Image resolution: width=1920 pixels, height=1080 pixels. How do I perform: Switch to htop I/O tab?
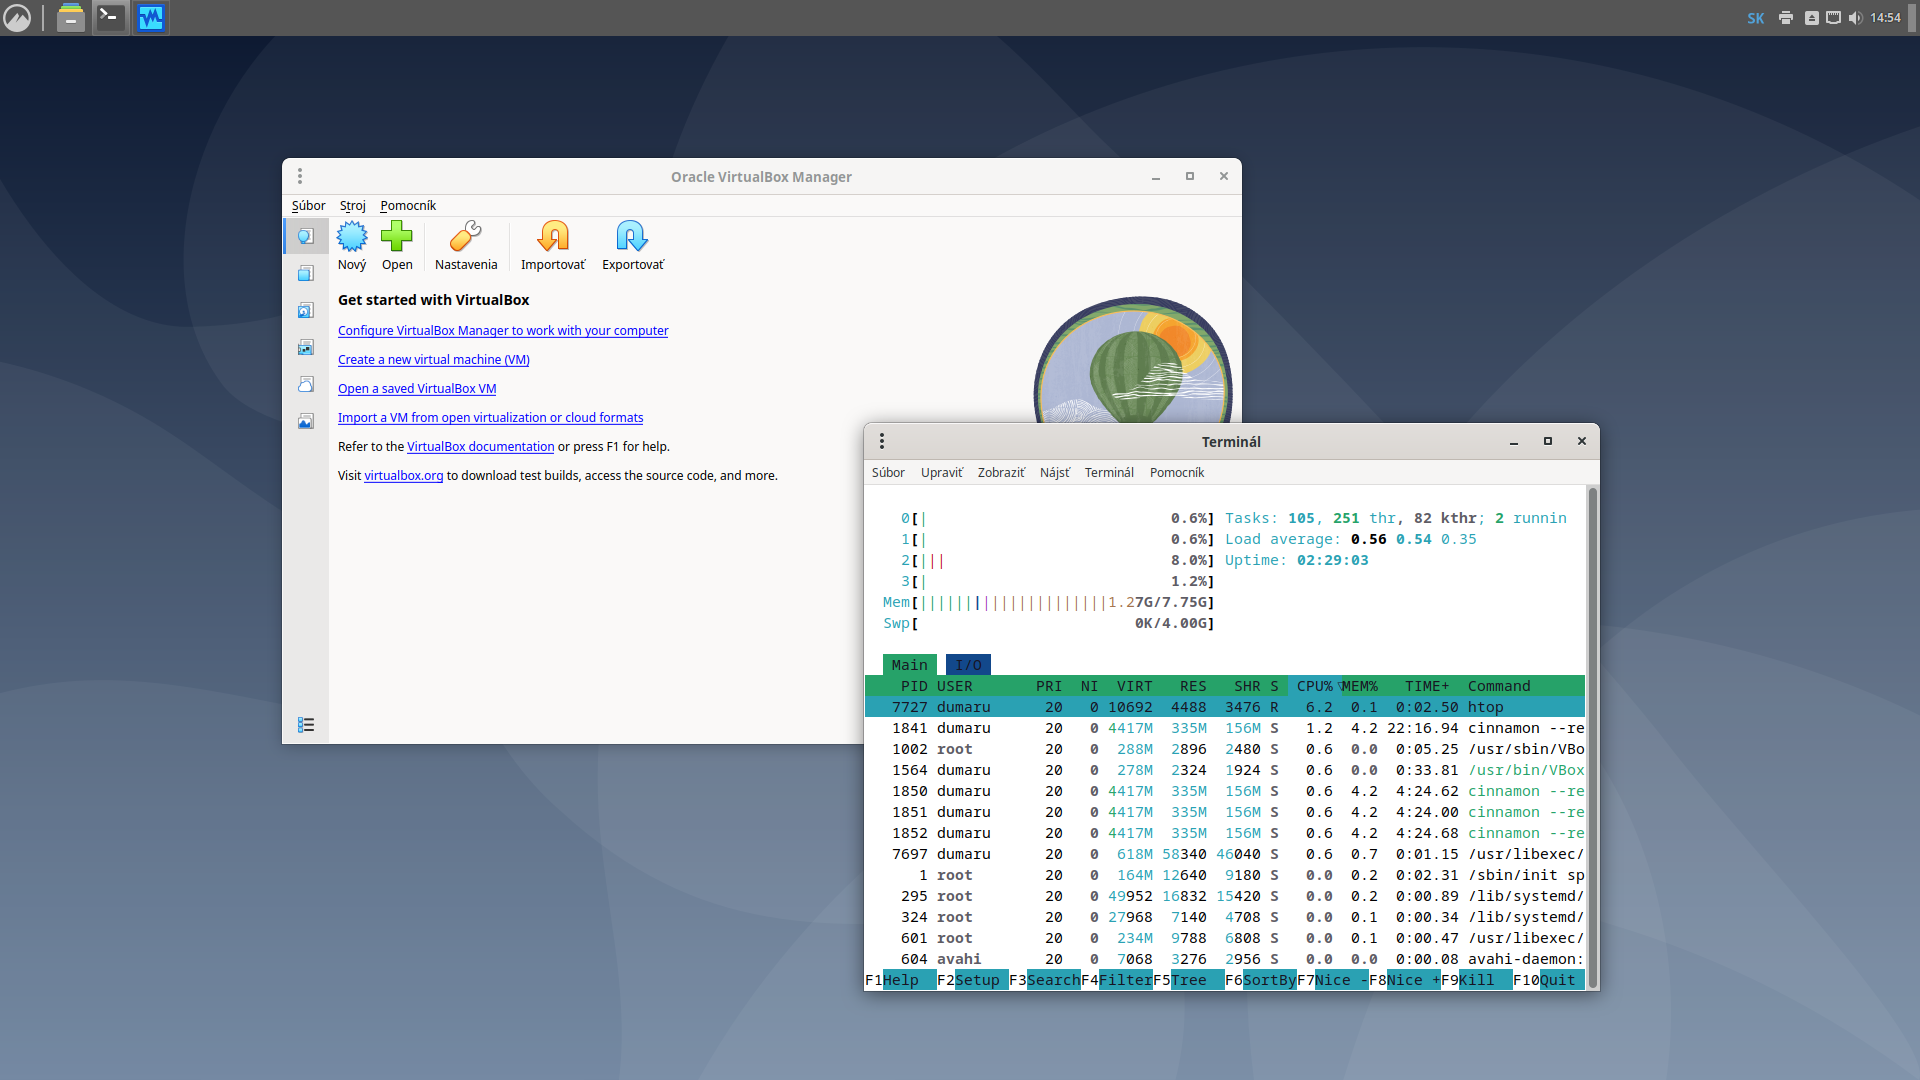pyautogui.click(x=968, y=665)
